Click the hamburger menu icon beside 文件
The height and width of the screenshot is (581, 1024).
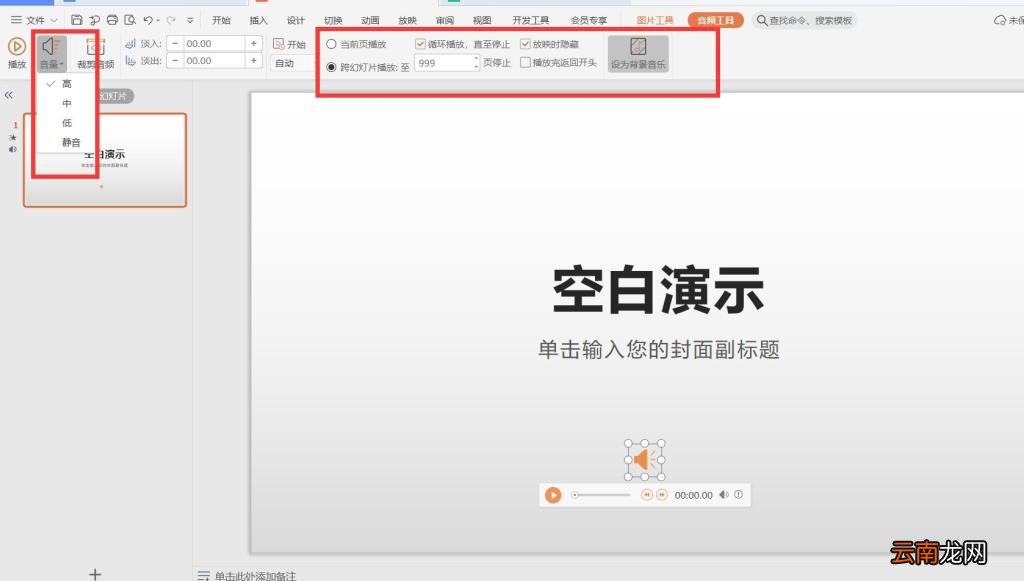coord(16,20)
